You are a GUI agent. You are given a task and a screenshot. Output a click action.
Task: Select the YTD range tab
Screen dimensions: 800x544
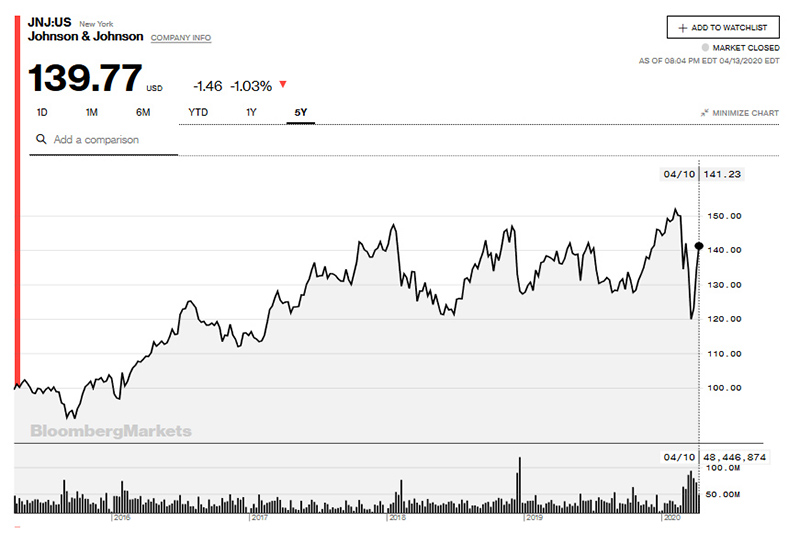(x=198, y=112)
